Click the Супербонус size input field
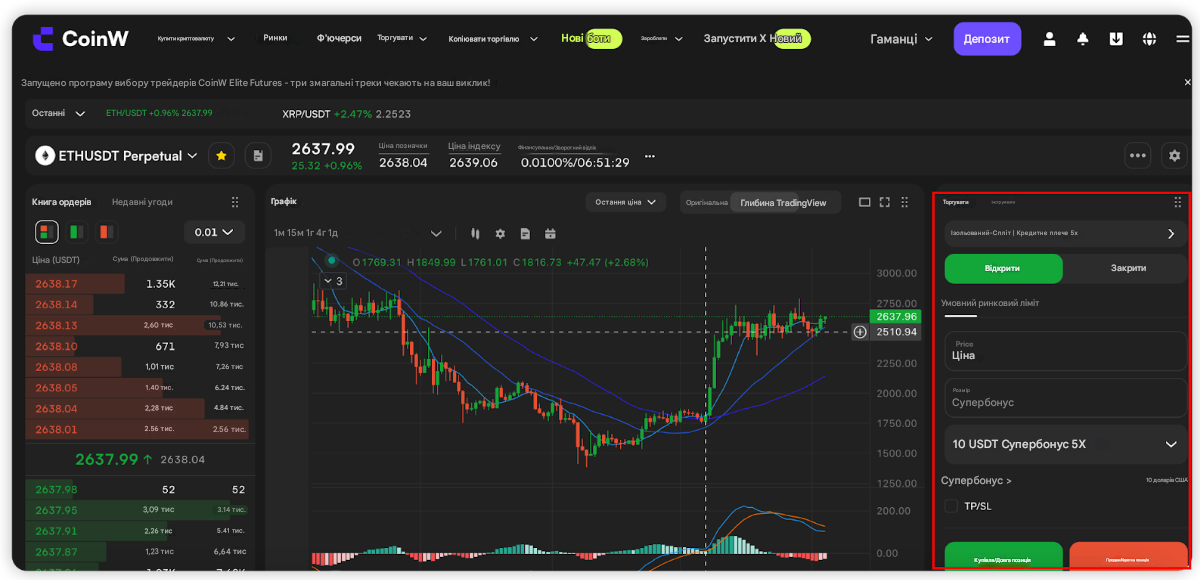 pos(1066,397)
